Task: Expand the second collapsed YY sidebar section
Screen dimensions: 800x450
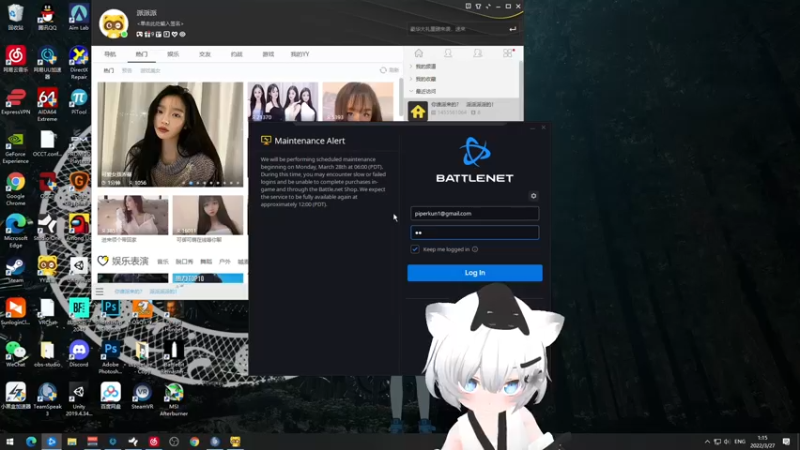Action: click(x=411, y=79)
